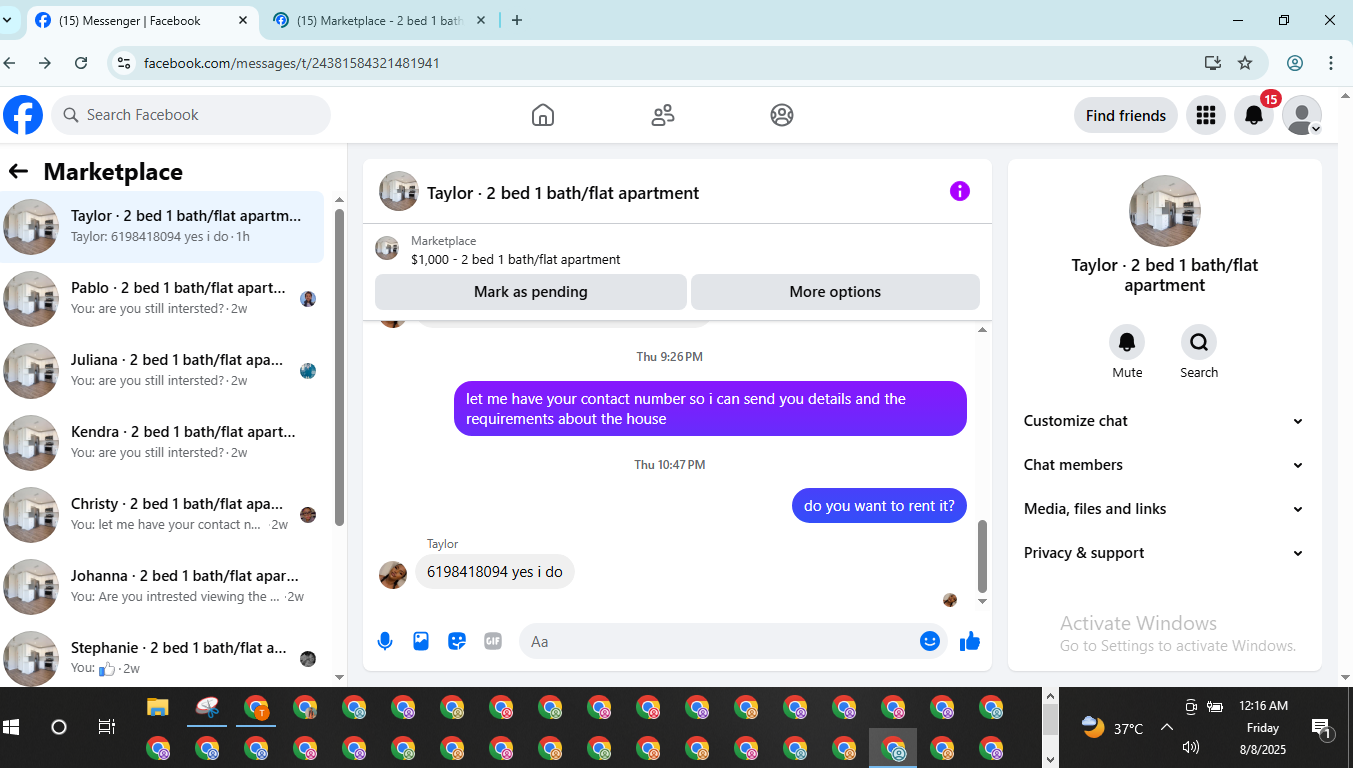Search in conversation using magnifier icon
Image resolution: width=1353 pixels, height=768 pixels.
(x=1199, y=343)
